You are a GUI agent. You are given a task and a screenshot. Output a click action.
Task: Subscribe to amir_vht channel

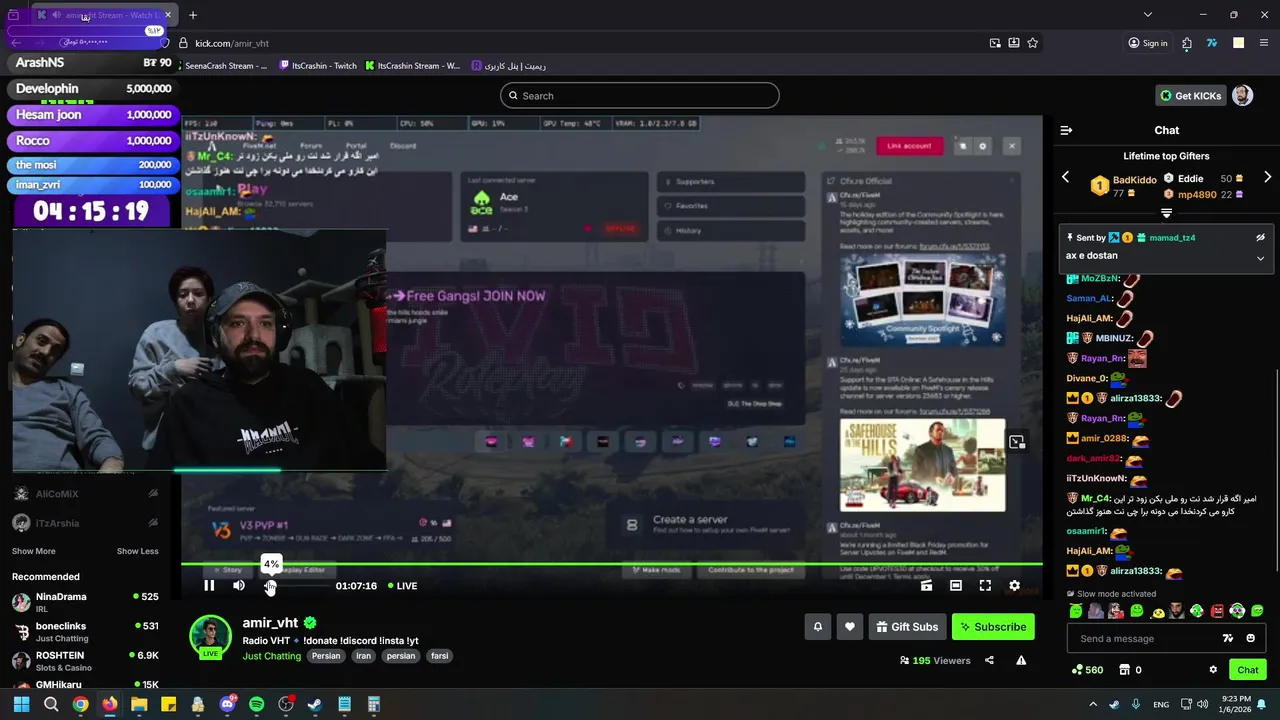pyautogui.click(x=993, y=627)
